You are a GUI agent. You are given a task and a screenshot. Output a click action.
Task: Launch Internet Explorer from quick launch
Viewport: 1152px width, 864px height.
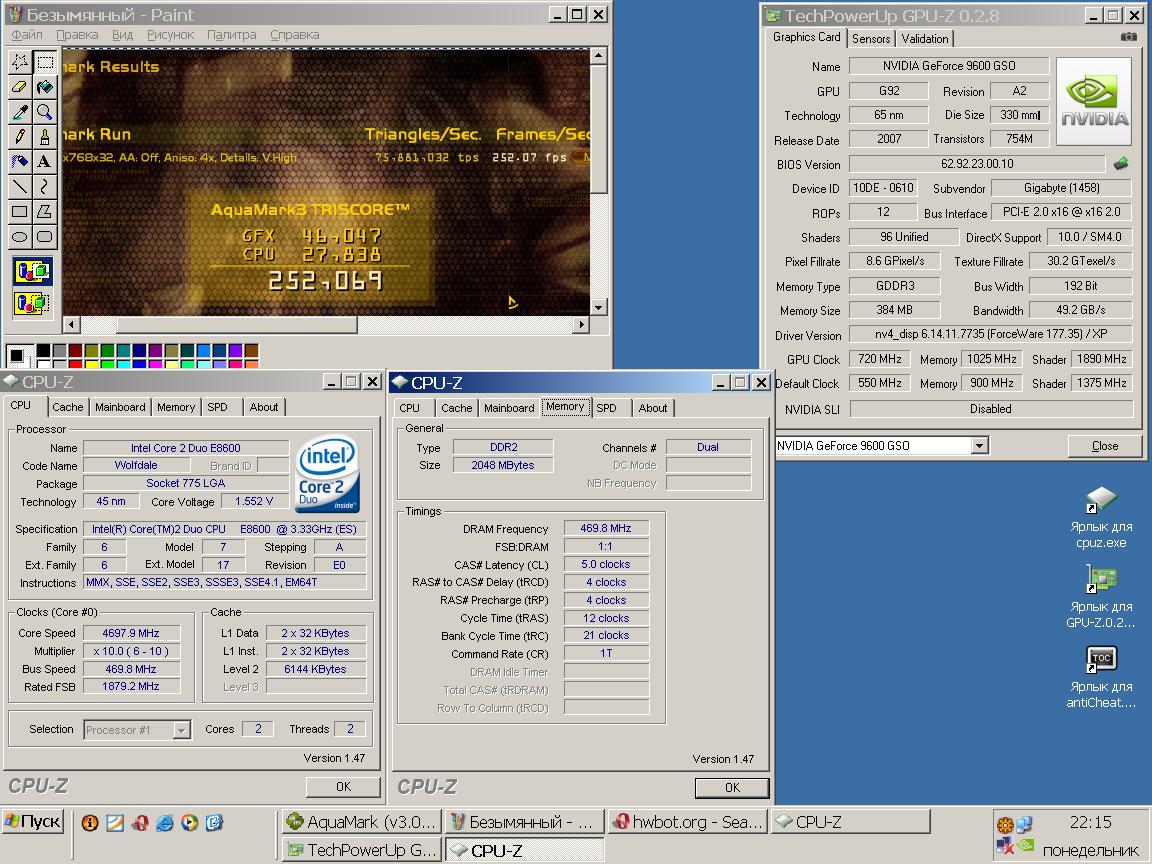click(x=165, y=823)
